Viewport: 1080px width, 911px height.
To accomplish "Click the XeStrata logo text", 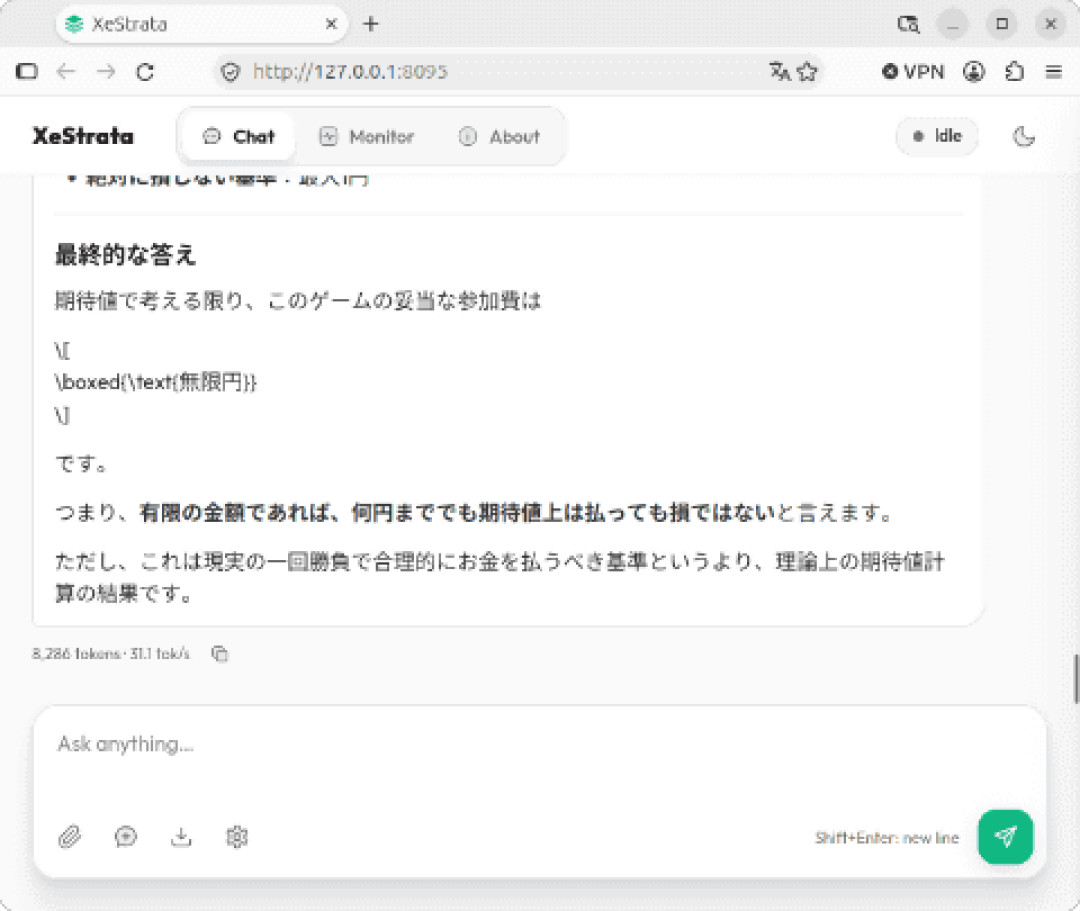I will tap(83, 136).
